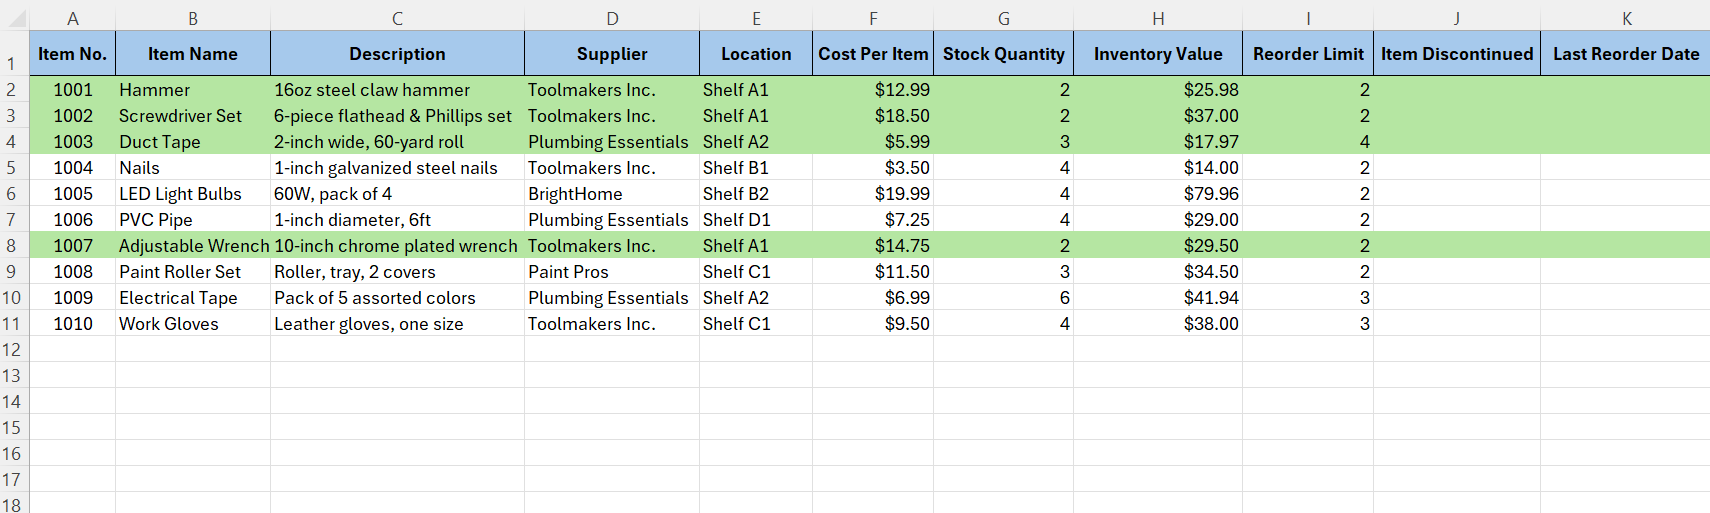The height and width of the screenshot is (513, 1710).
Task: Click the Shelf D1 location cell
Action: 755,220
